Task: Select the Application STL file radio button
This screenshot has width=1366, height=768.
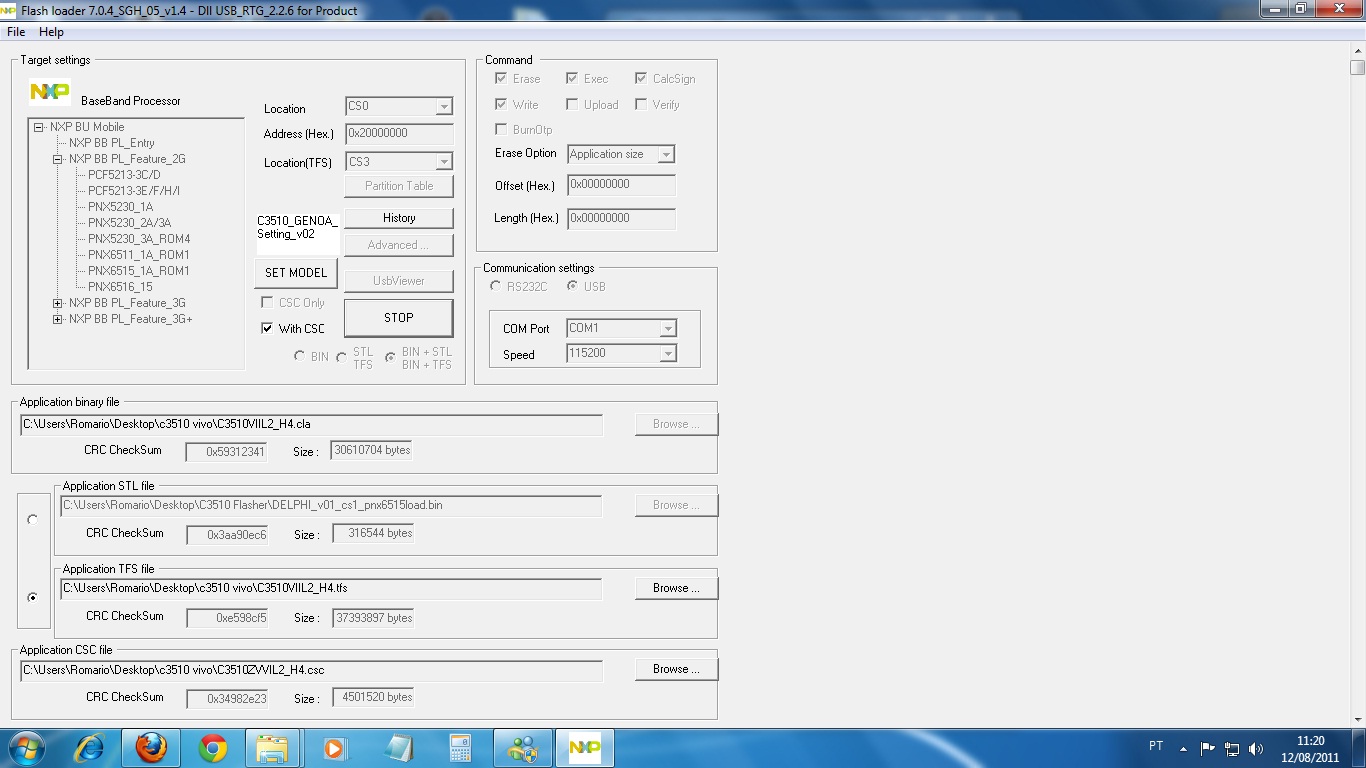Action: 33,520
